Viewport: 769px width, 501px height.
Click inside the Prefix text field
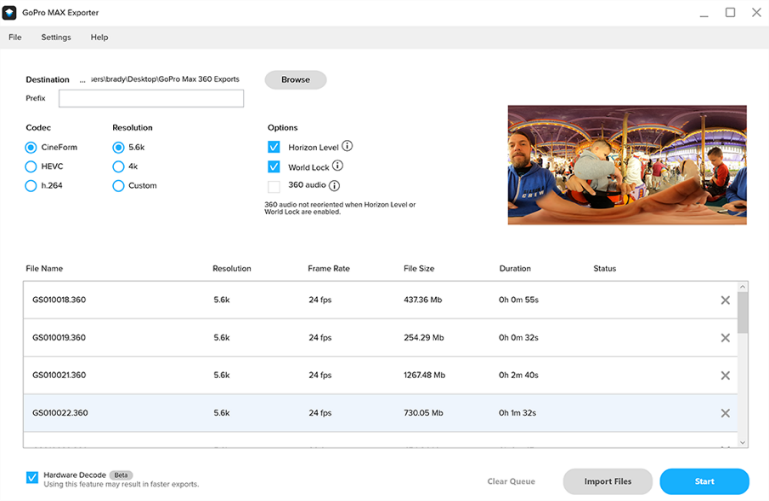[151, 98]
